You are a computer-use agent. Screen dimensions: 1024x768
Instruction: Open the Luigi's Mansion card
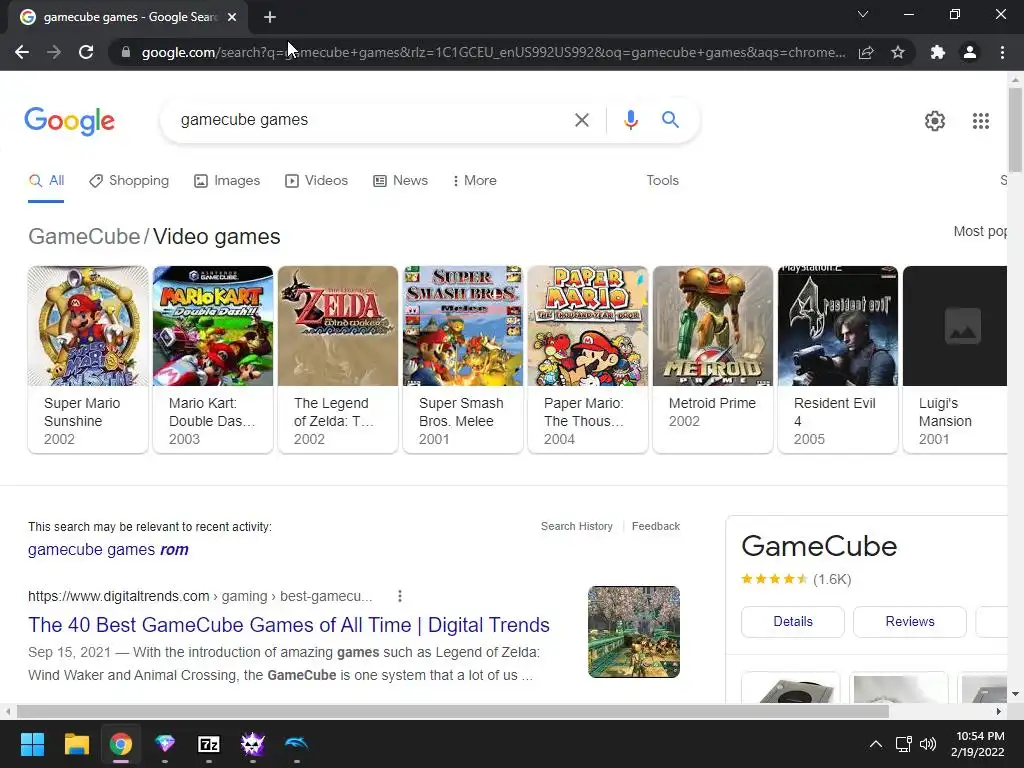pos(955,359)
